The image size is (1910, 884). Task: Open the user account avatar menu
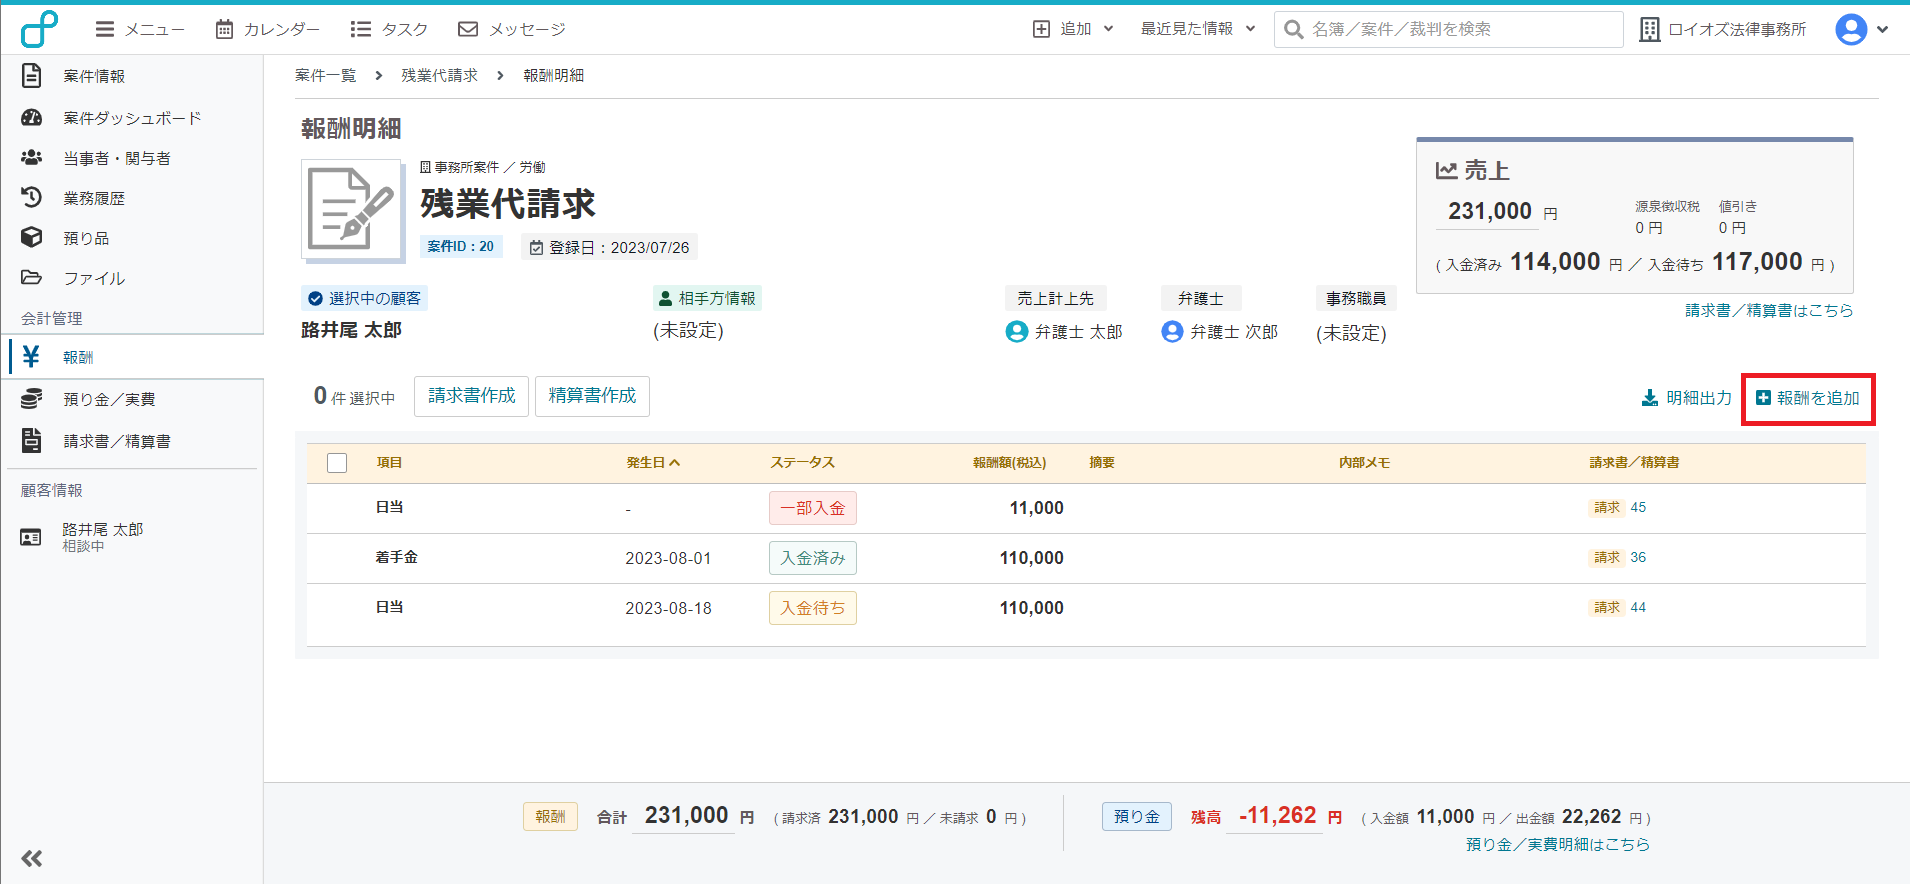[1861, 29]
